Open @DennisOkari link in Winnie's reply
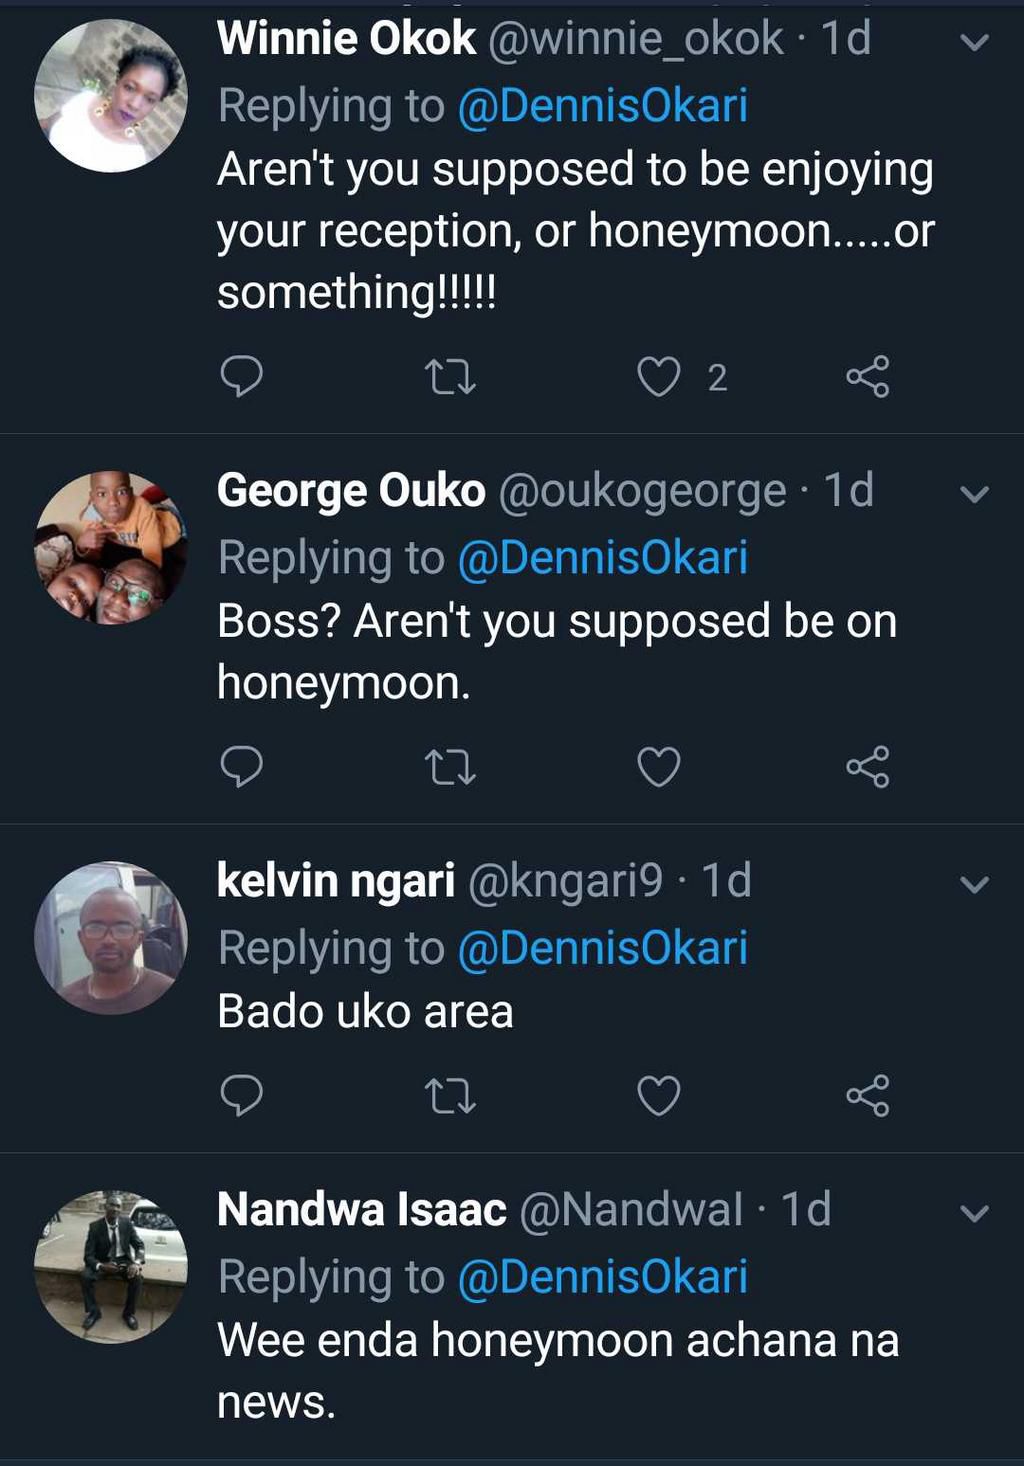This screenshot has height=1466, width=1024. [x=602, y=106]
